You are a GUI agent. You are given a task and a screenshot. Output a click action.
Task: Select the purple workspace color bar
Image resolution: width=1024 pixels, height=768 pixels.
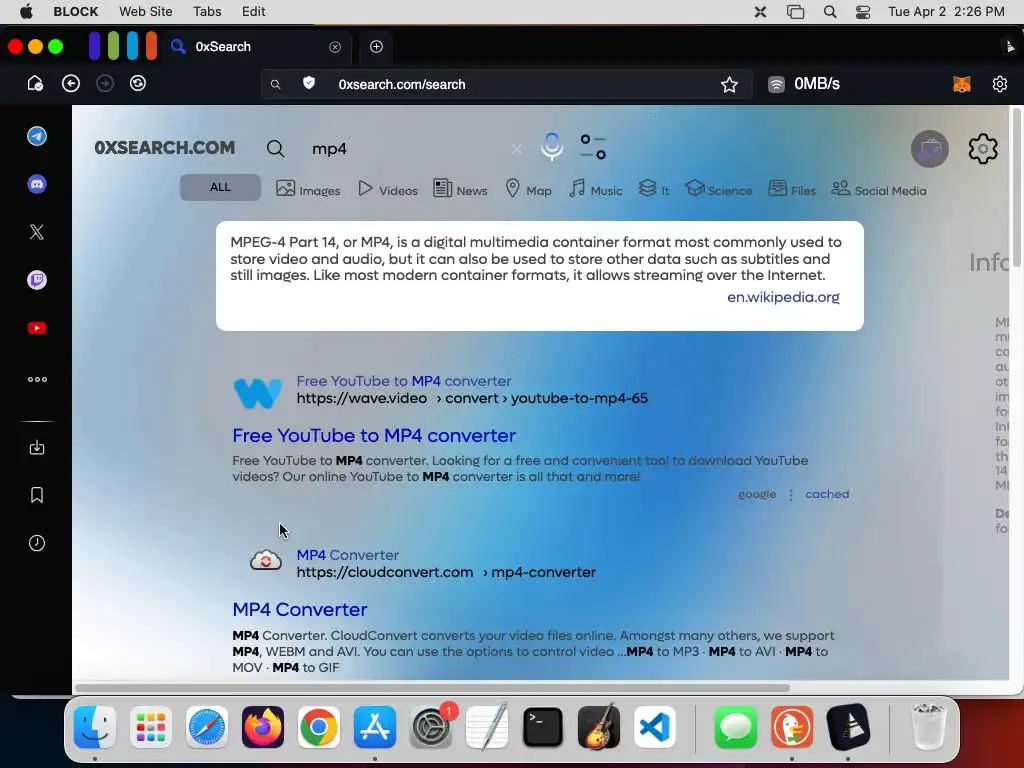tap(95, 46)
